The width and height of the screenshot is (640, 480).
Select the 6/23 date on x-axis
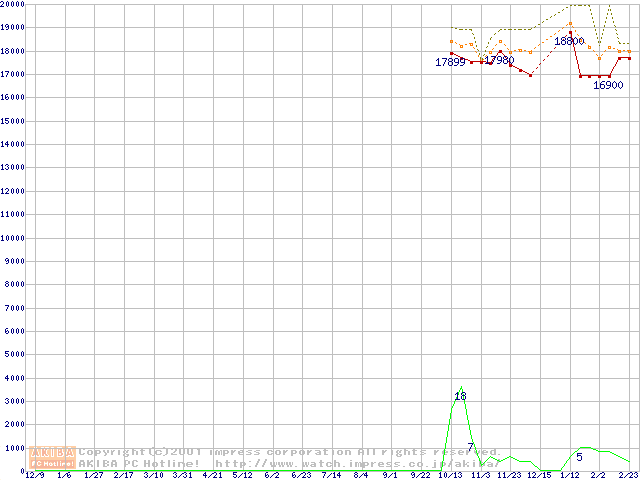tap(301, 475)
